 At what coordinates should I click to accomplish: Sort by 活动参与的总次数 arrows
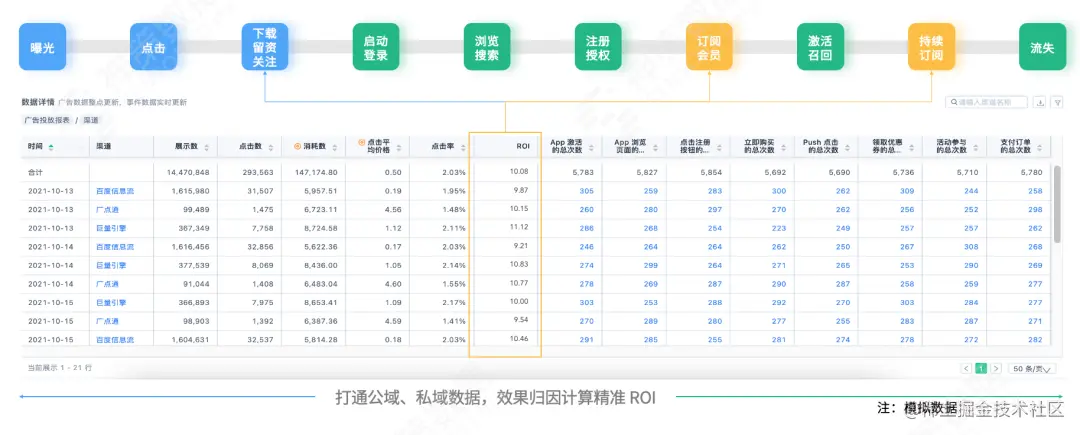coord(975,147)
